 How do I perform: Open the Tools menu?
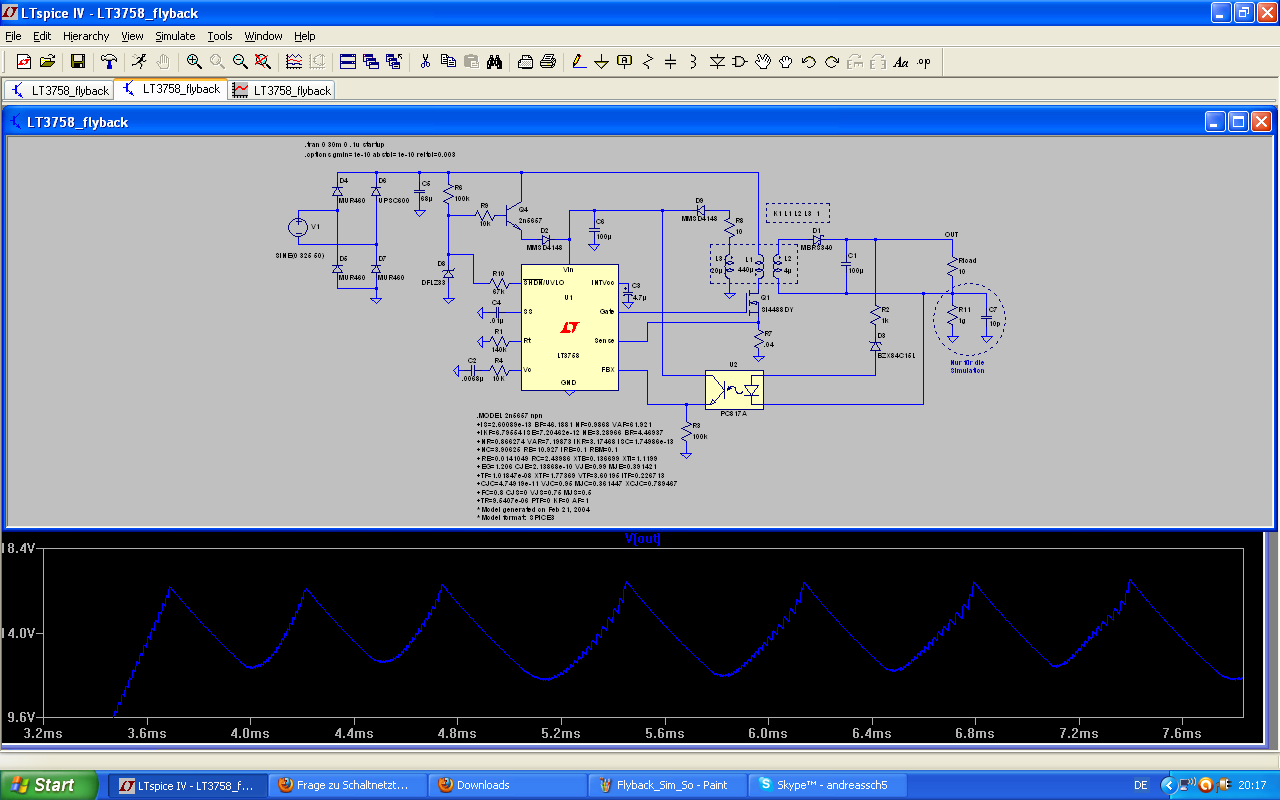pyautogui.click(x=220, y=36)
